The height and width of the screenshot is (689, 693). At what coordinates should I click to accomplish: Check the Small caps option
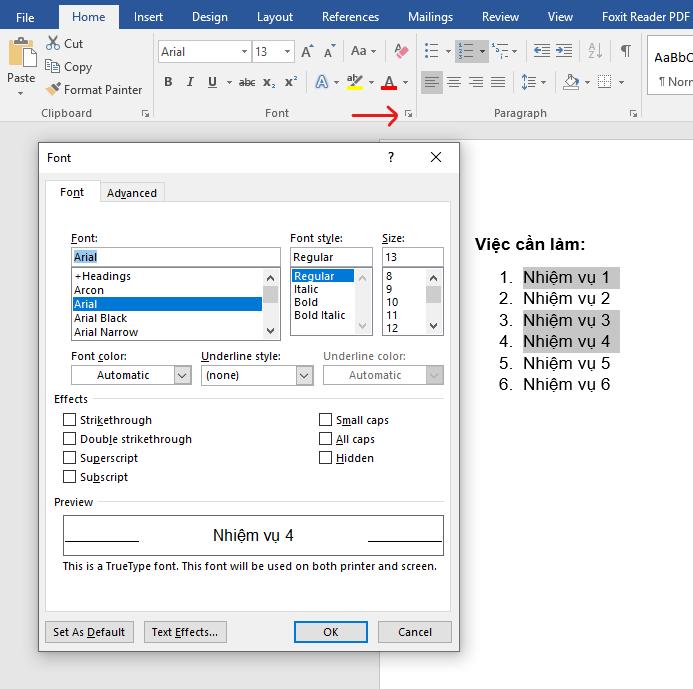click(326, 420)
